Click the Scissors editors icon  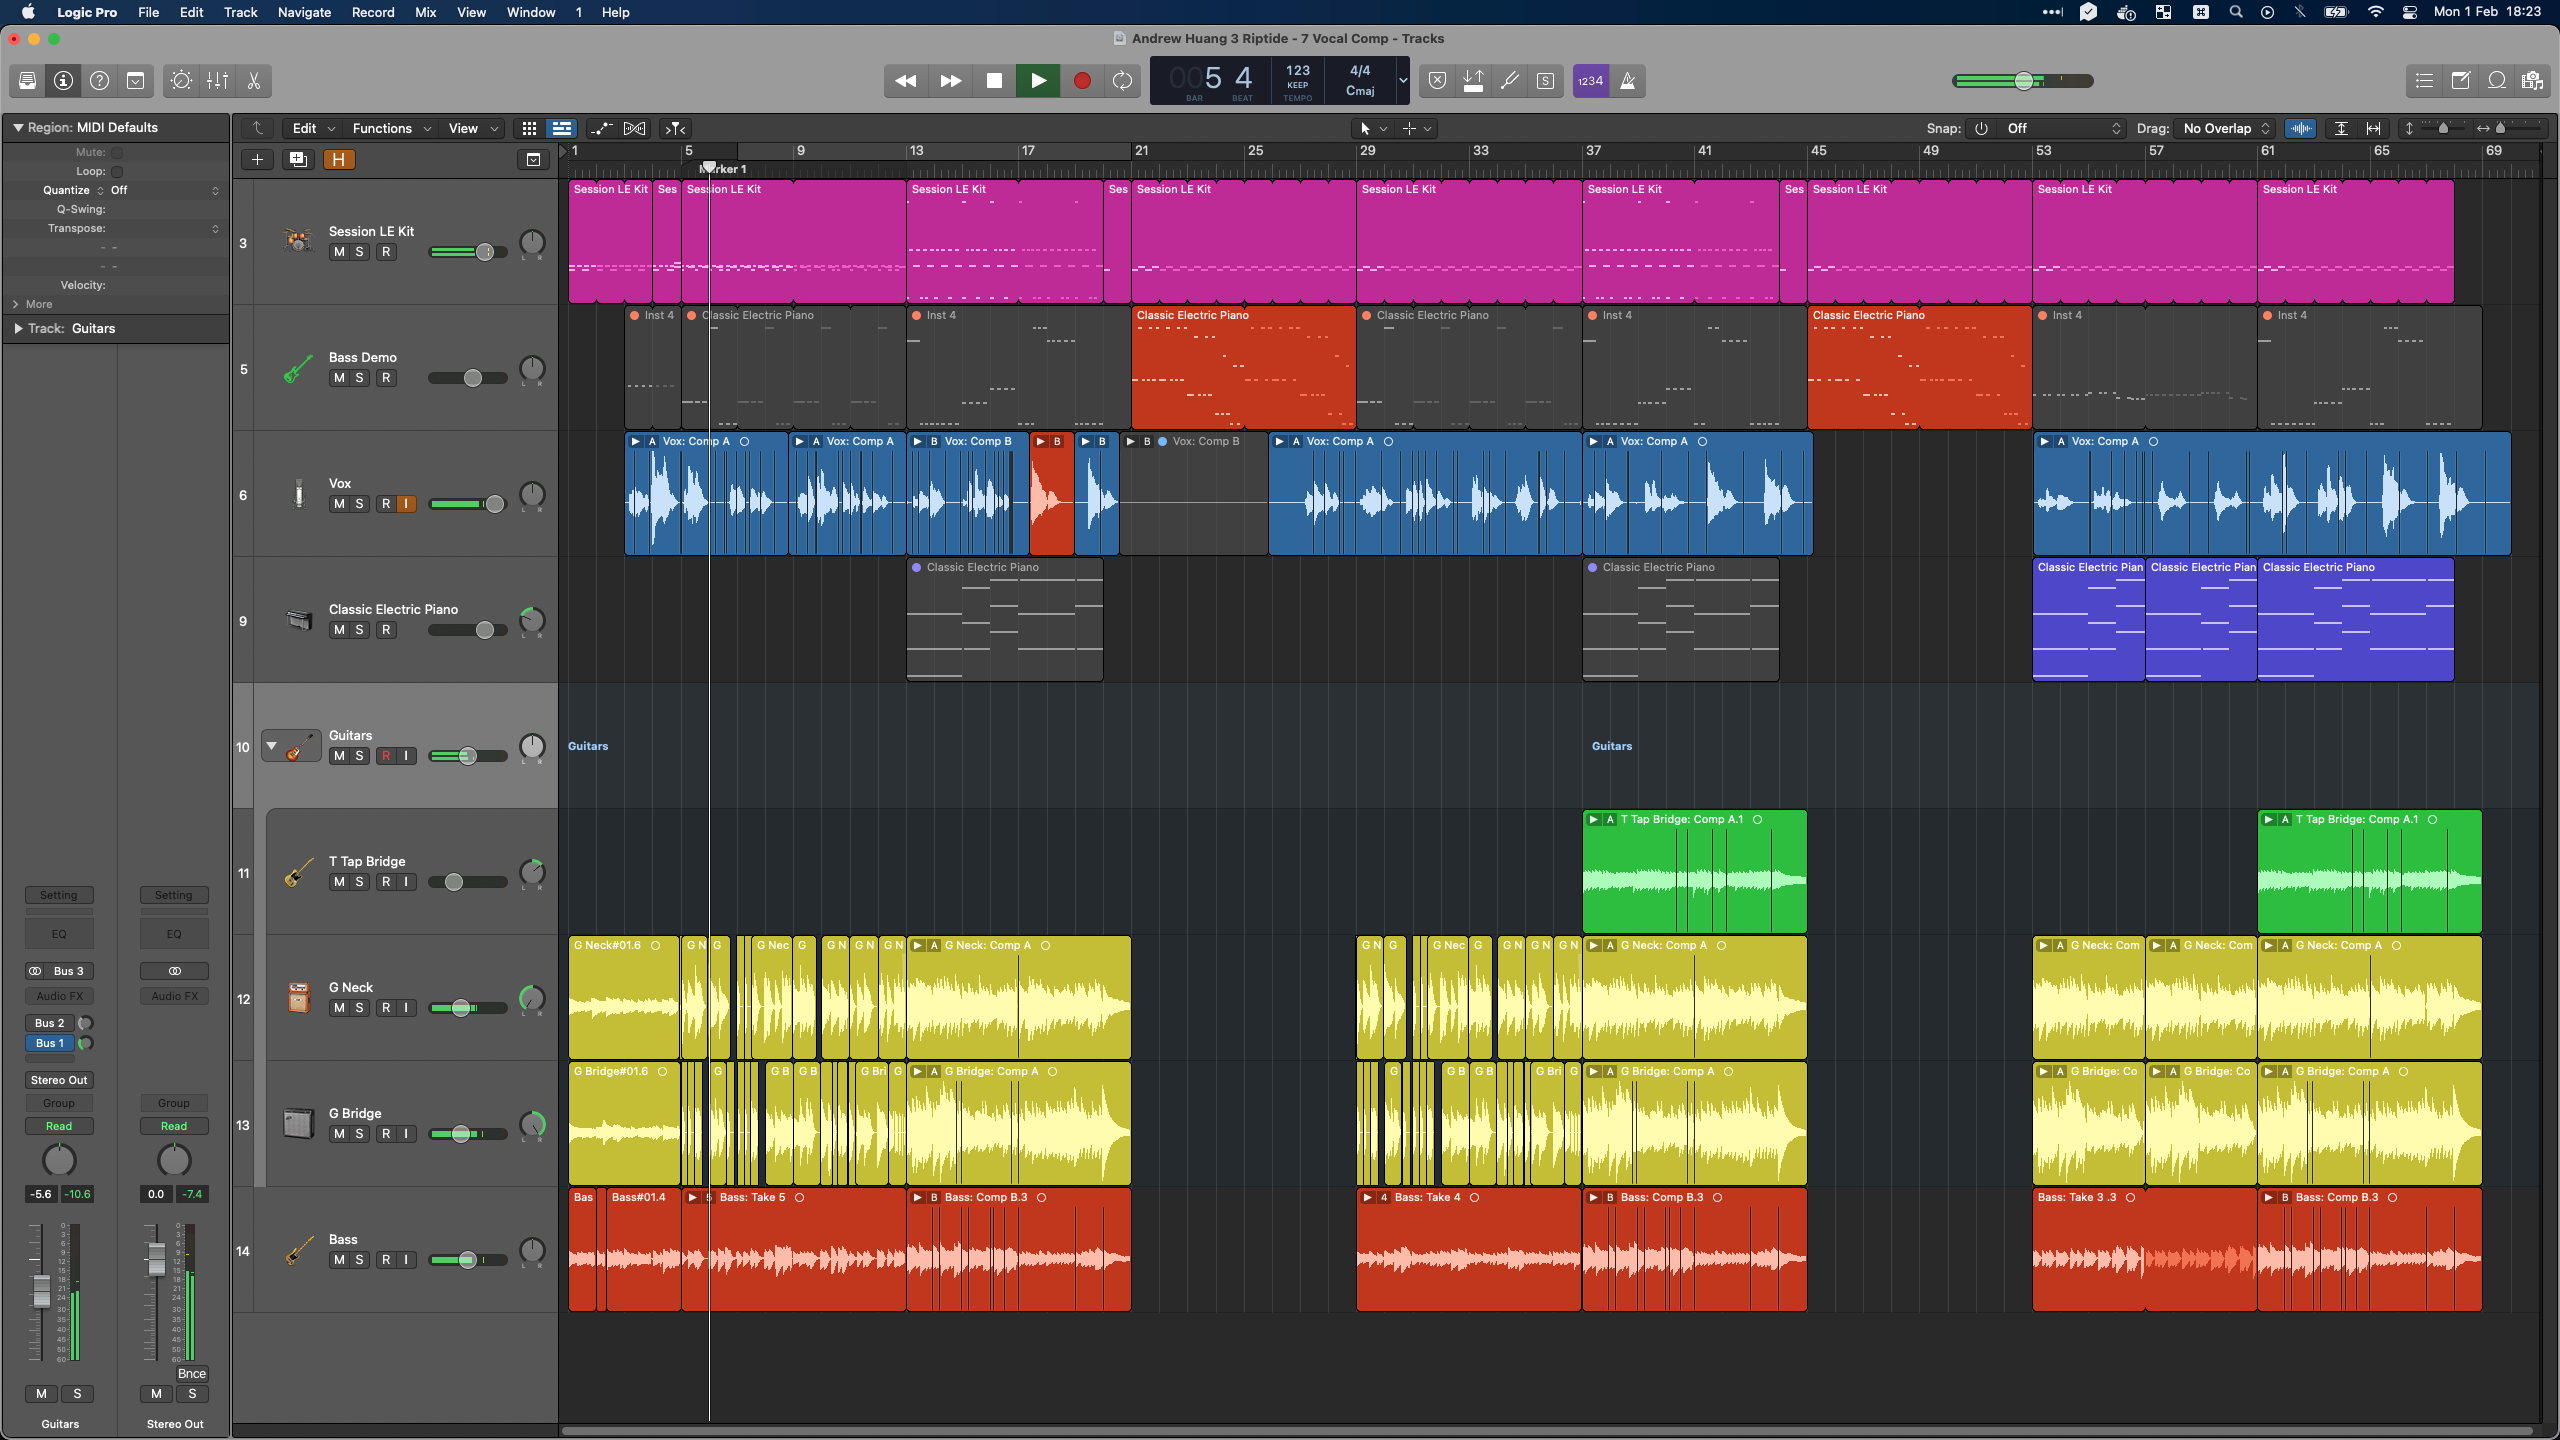pyautogui.click(x=254, y=81)
